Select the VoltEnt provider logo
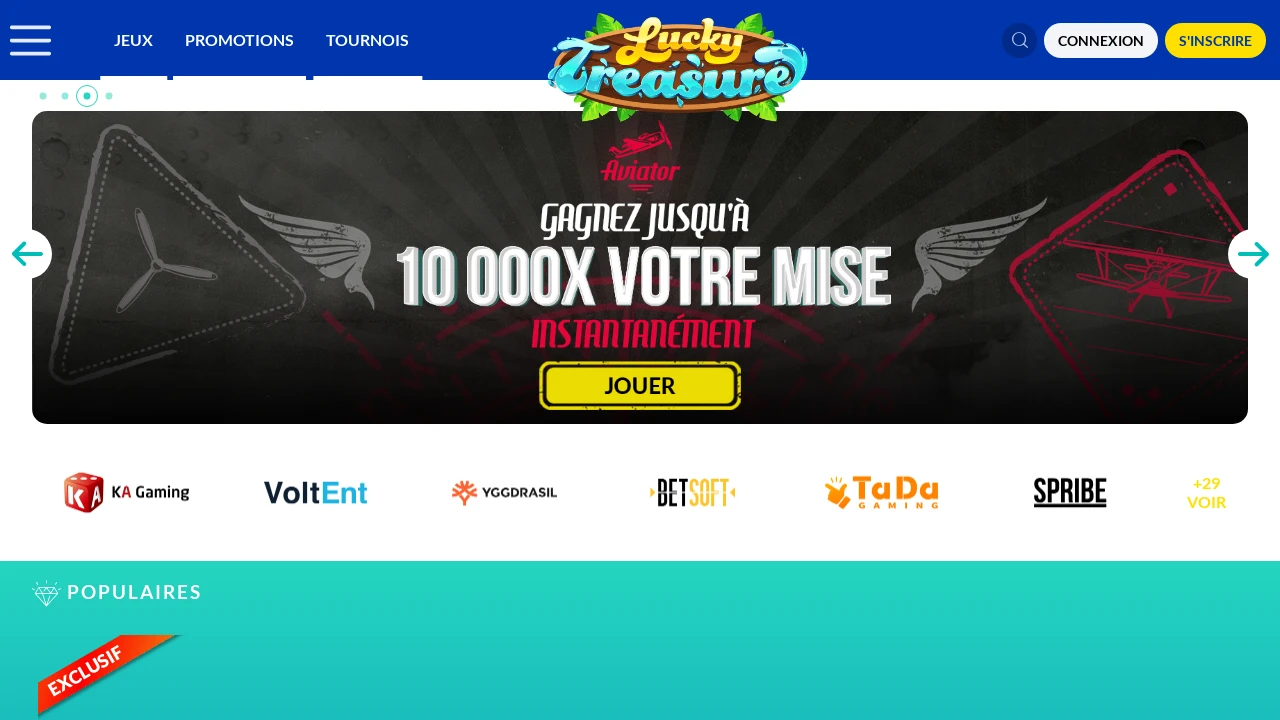This screenshot has height=720, width=1280. point(316,493)
